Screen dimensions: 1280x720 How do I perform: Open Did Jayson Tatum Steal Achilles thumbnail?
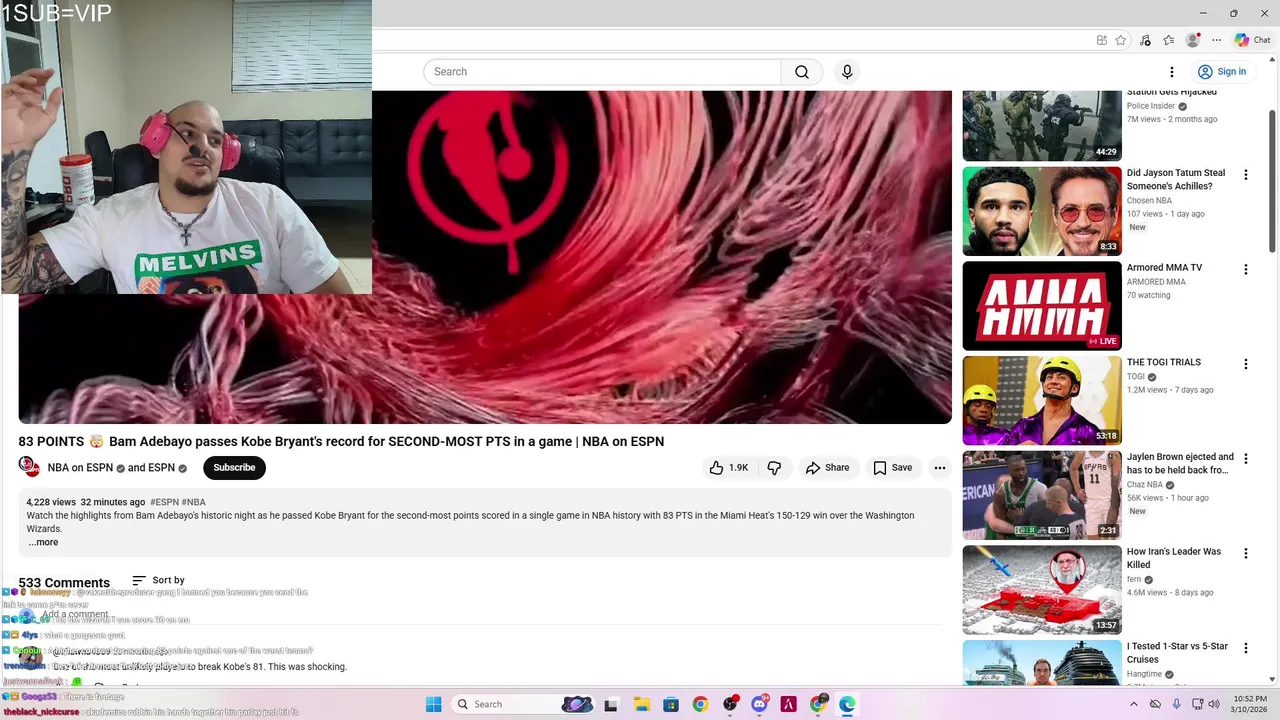point(1042,211)
